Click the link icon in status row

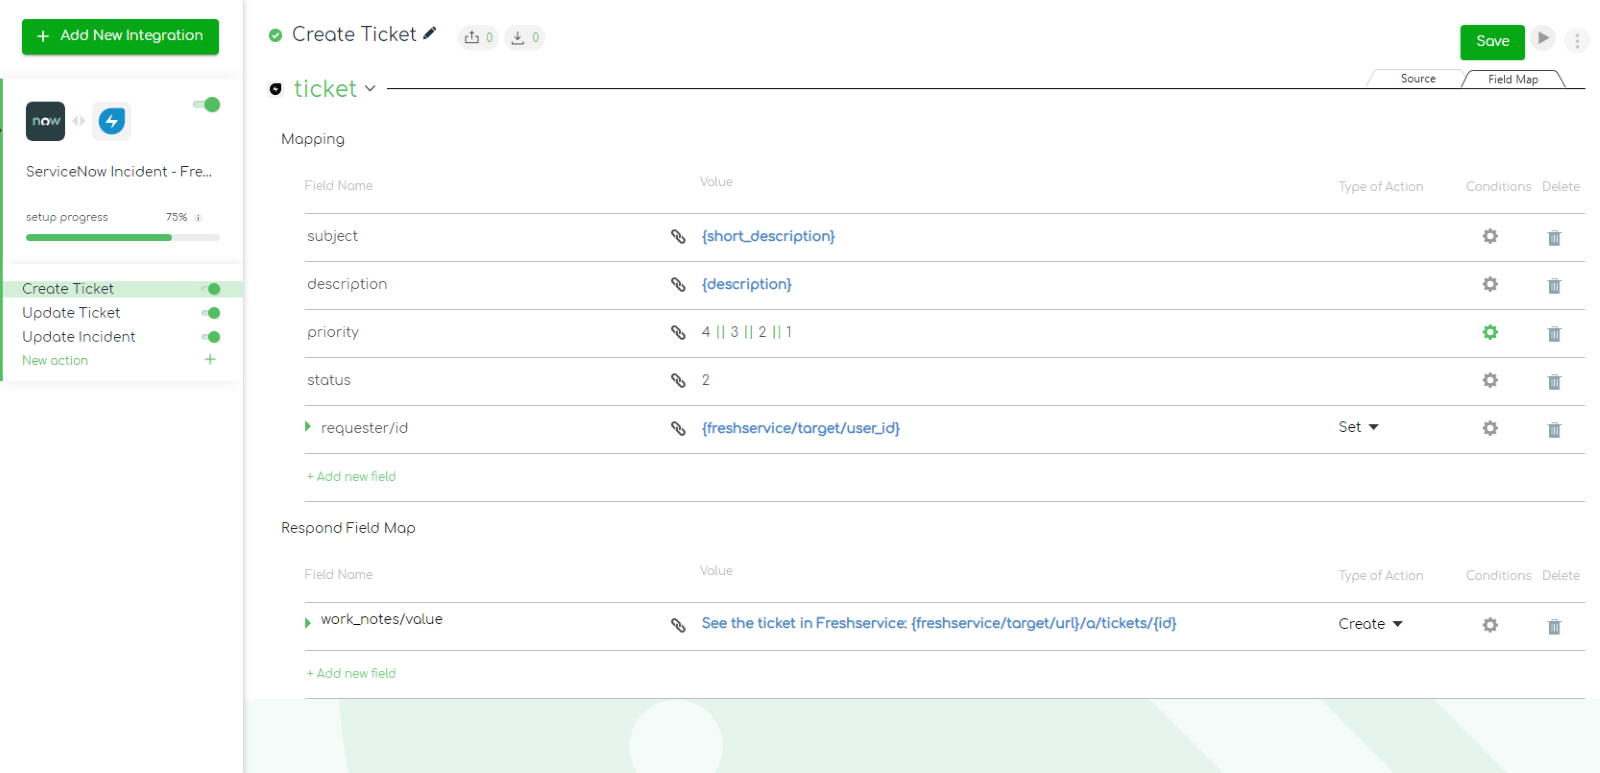click(678, 381)
